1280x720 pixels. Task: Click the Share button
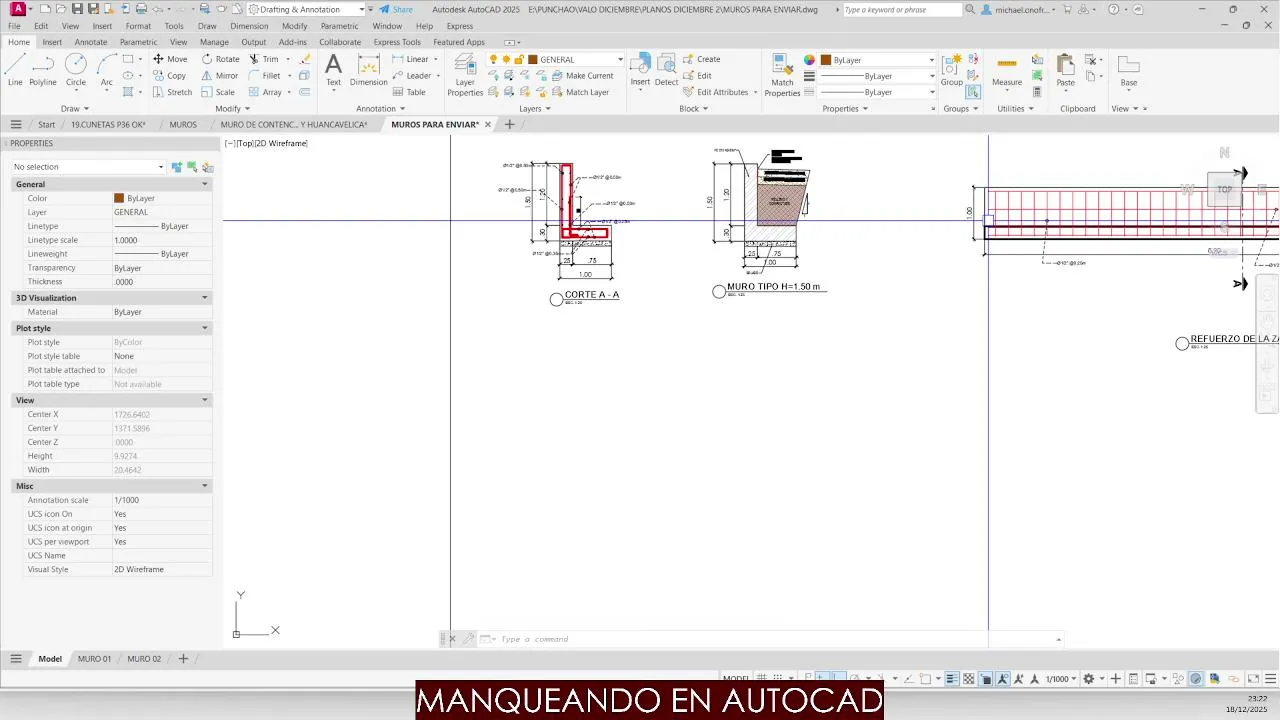click(396, 9)
